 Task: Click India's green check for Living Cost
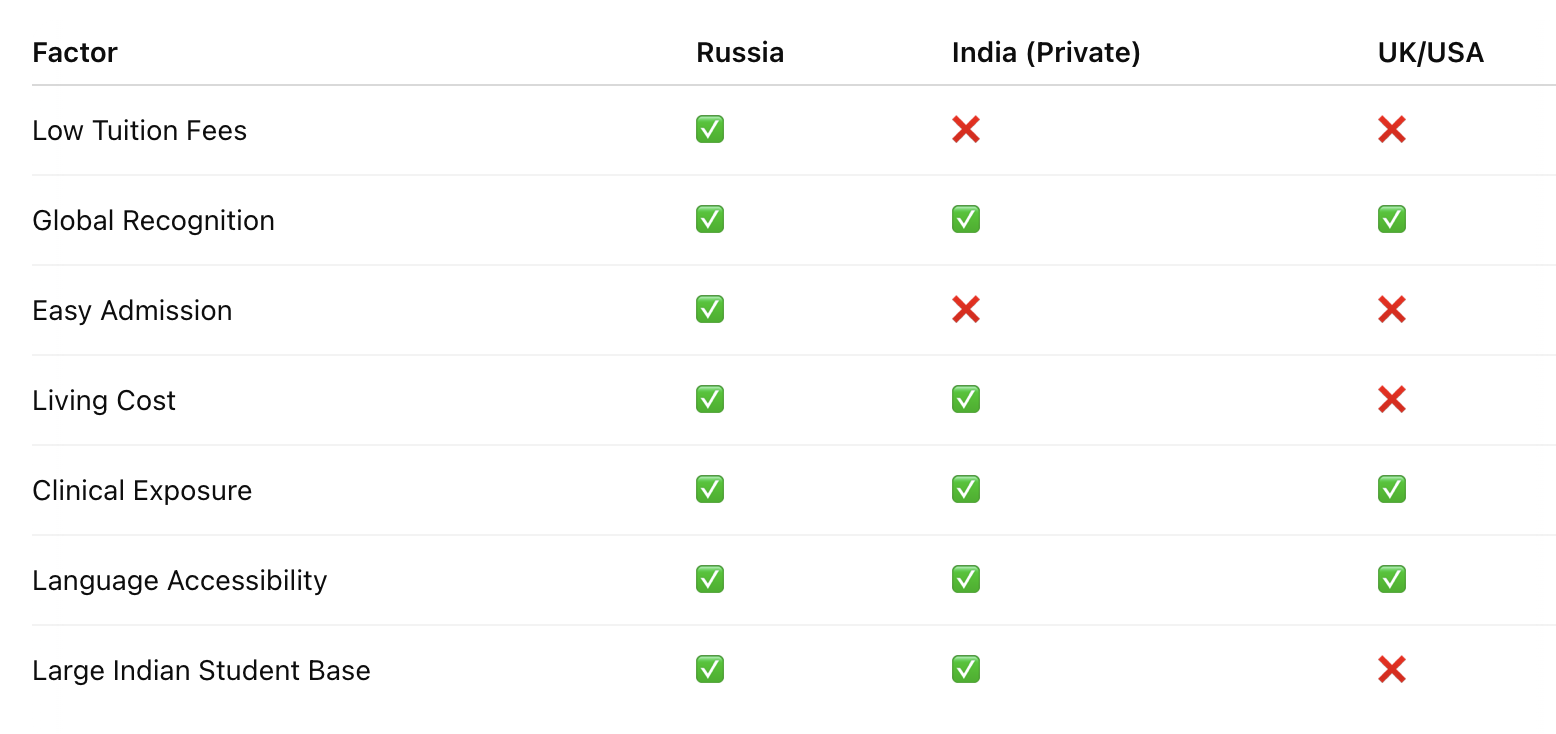click(966, 399)
